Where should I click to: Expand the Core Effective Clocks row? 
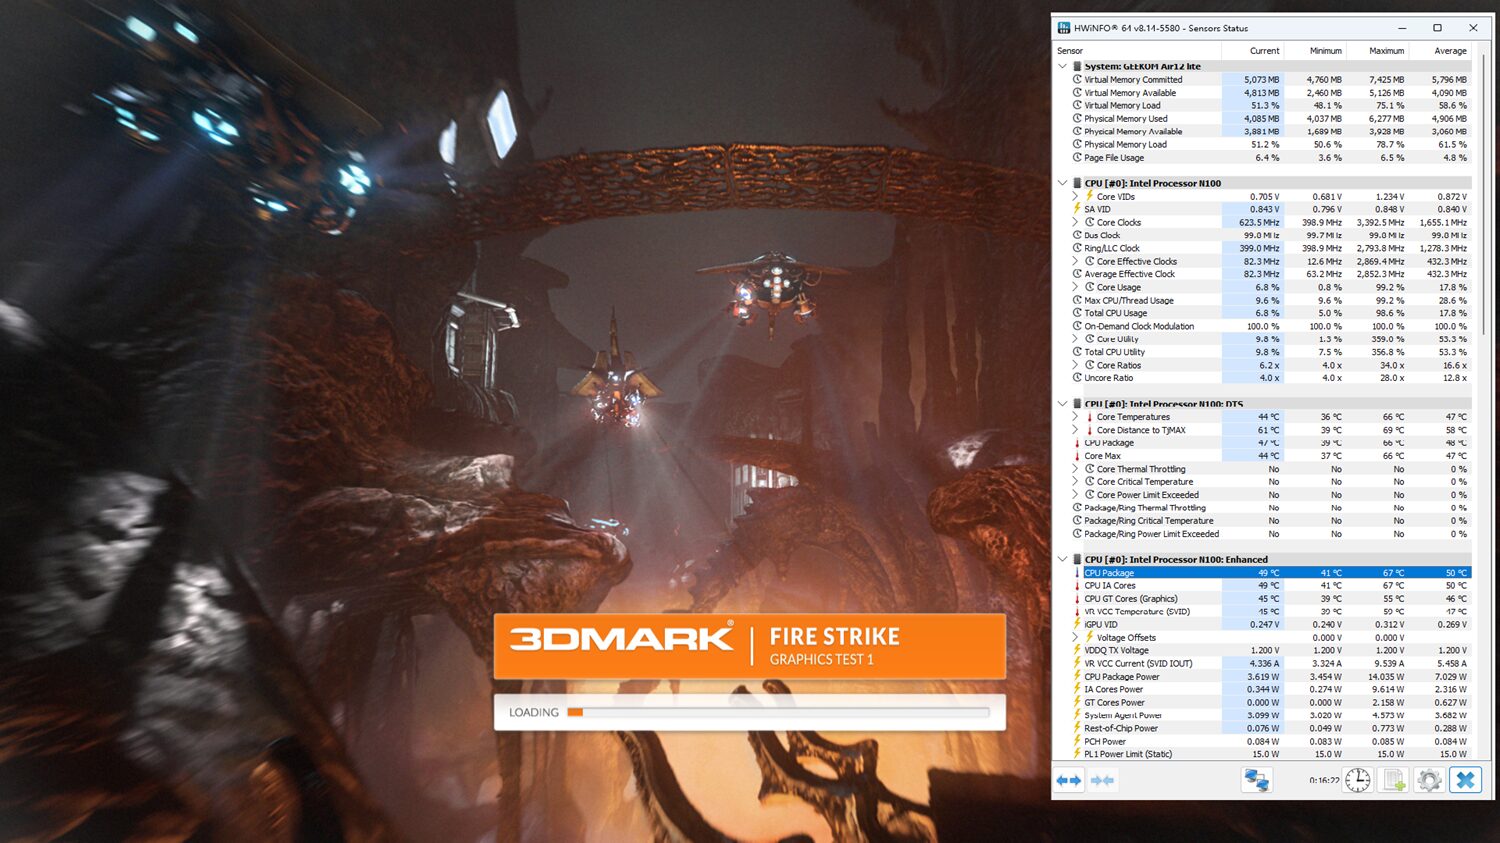[x=1076, y=261]
